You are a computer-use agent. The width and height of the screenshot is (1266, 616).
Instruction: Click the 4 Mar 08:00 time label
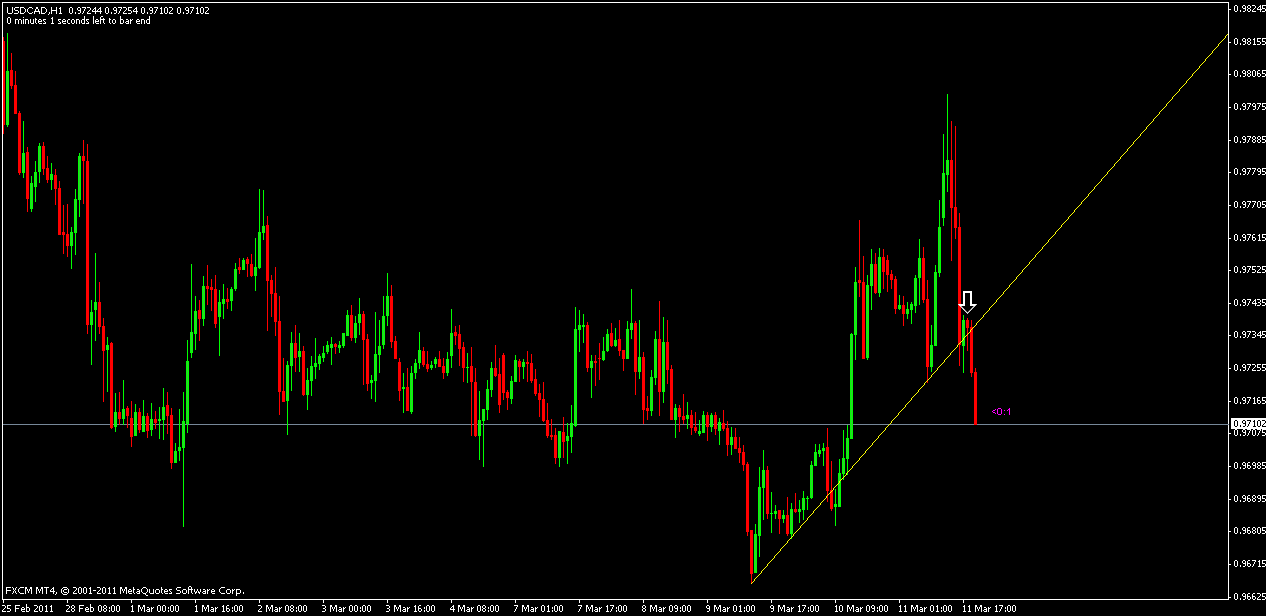tap(473, 608)
